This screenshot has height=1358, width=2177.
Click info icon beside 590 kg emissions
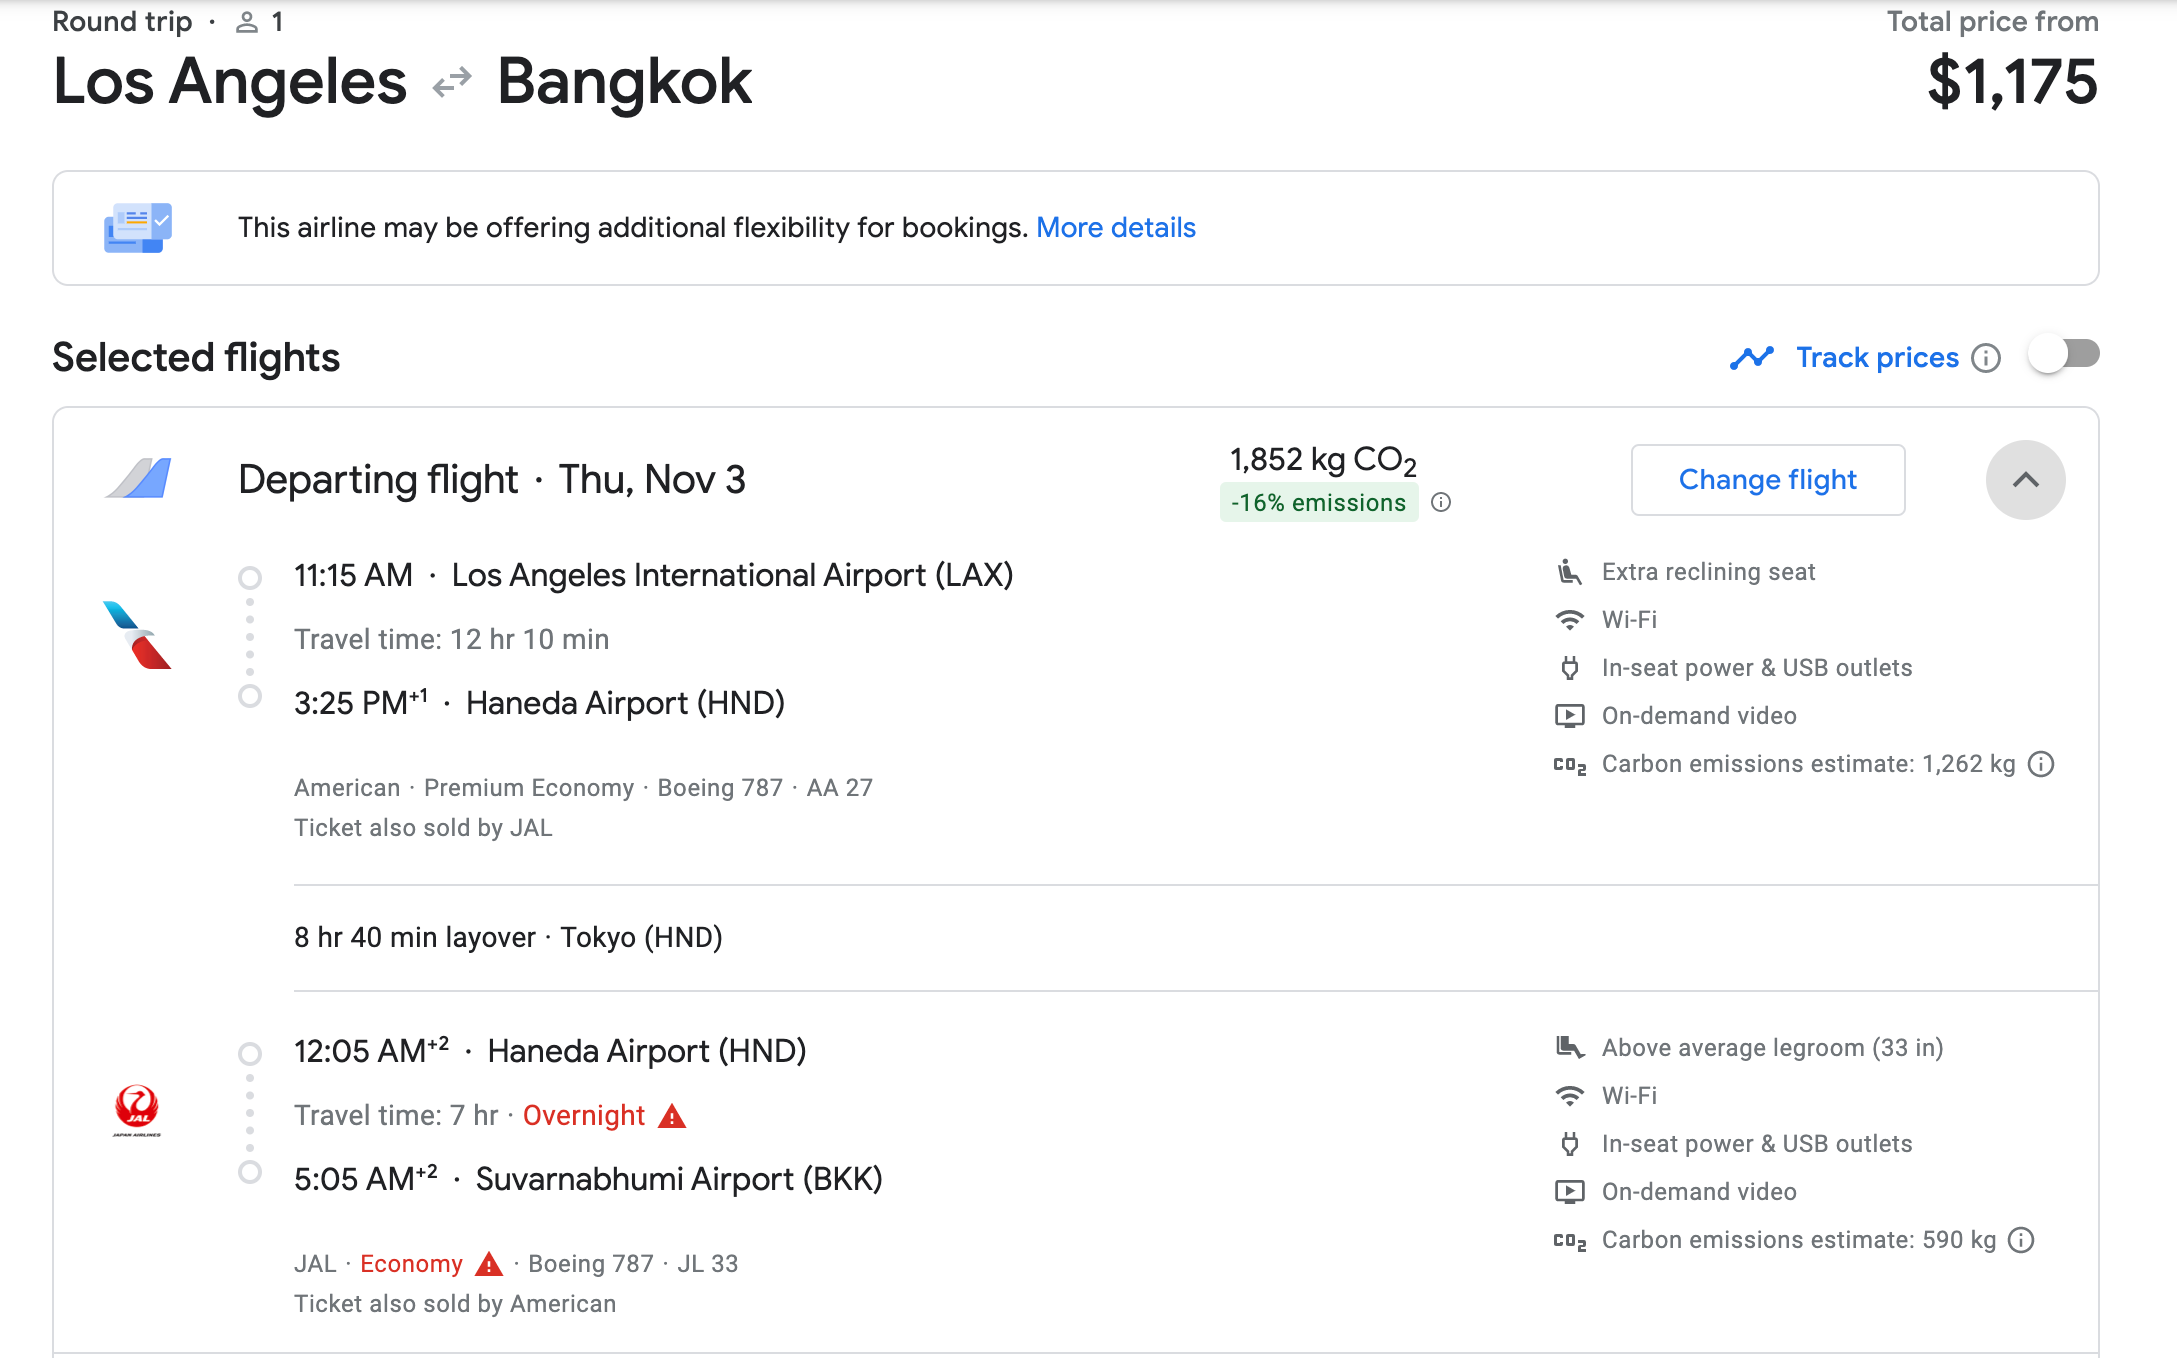(x=2021, y=1240)
